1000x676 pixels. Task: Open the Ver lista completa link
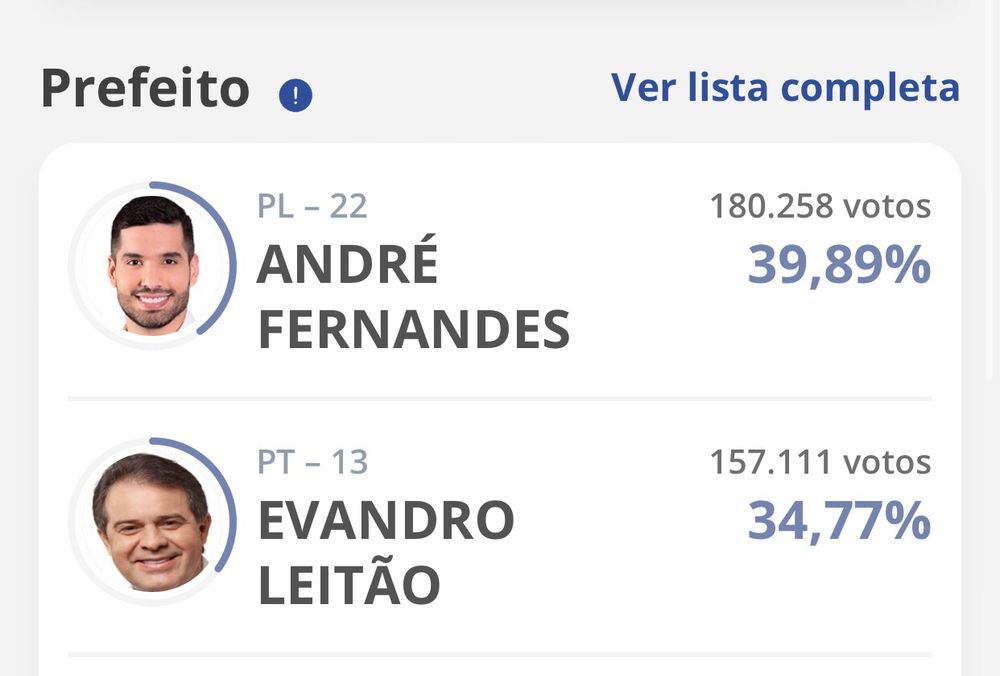pos(785,88)
